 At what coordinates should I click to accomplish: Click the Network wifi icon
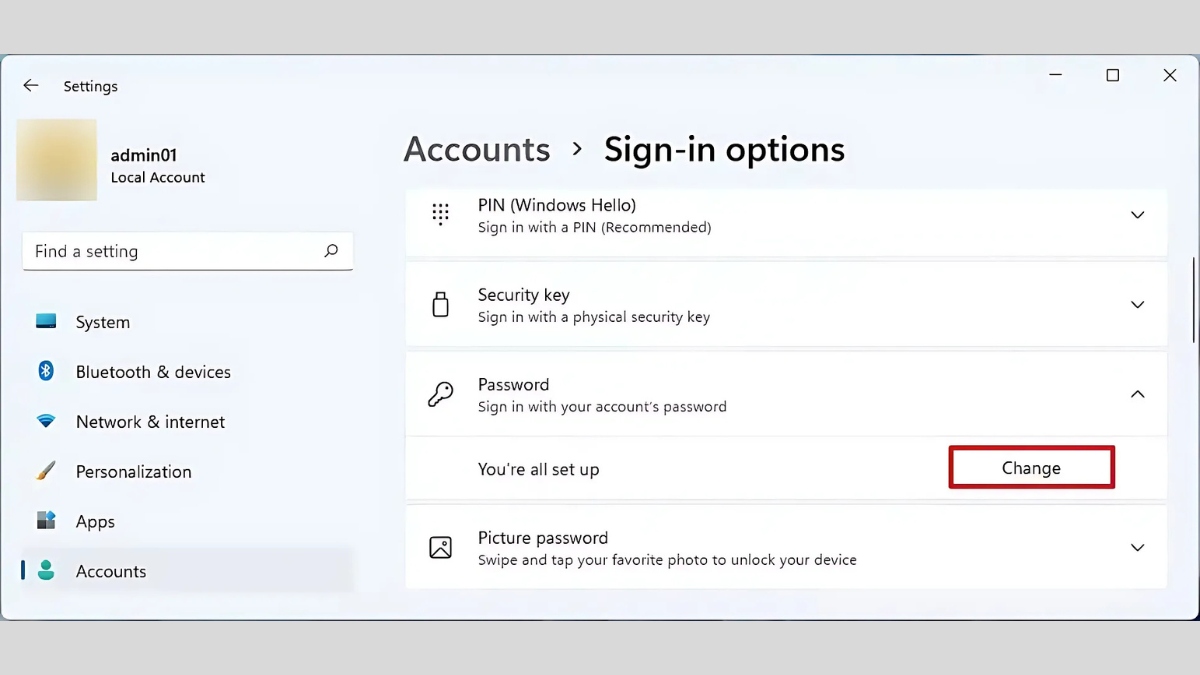[x=46, y=422]
